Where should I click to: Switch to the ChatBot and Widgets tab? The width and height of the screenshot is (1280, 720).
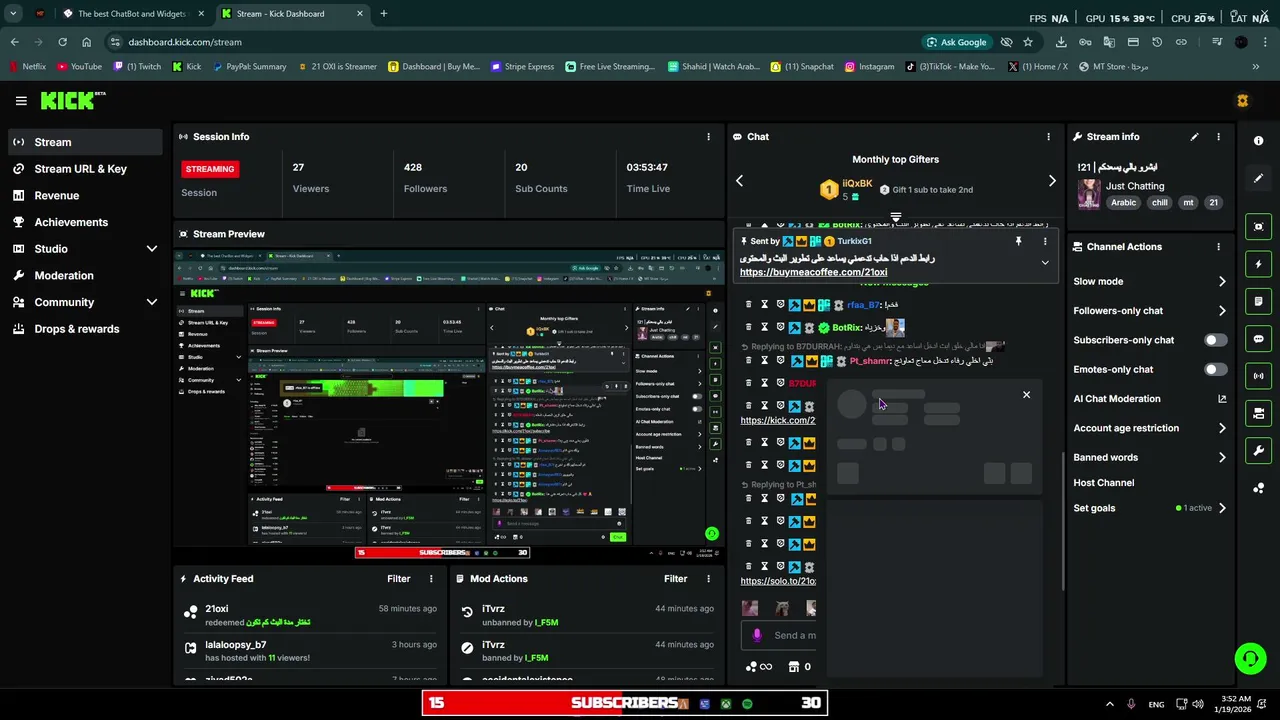point(133,14)
